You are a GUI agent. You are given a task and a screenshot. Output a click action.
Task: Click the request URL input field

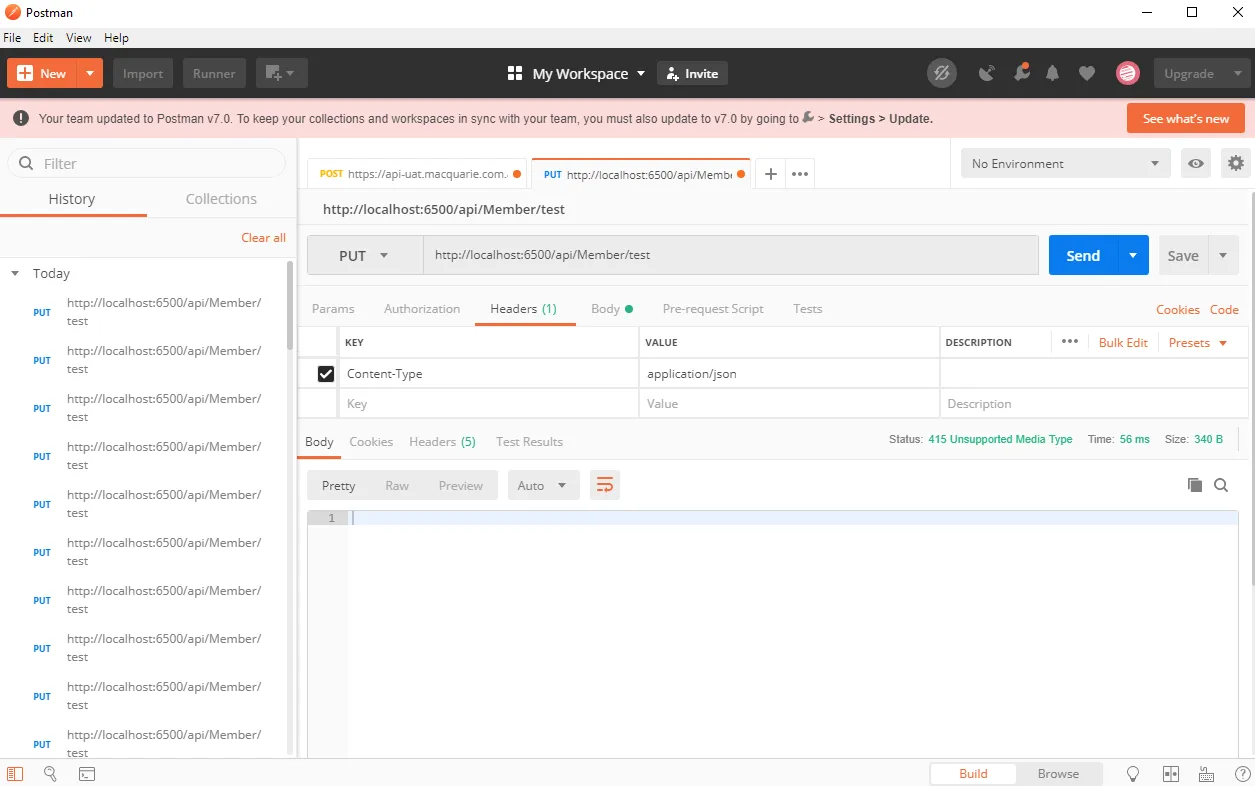tap(731, 255)
